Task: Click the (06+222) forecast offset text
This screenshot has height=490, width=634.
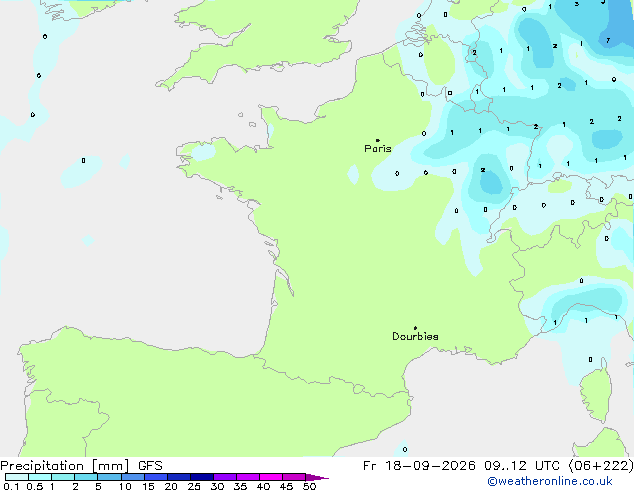Action: tap(601, 466)
